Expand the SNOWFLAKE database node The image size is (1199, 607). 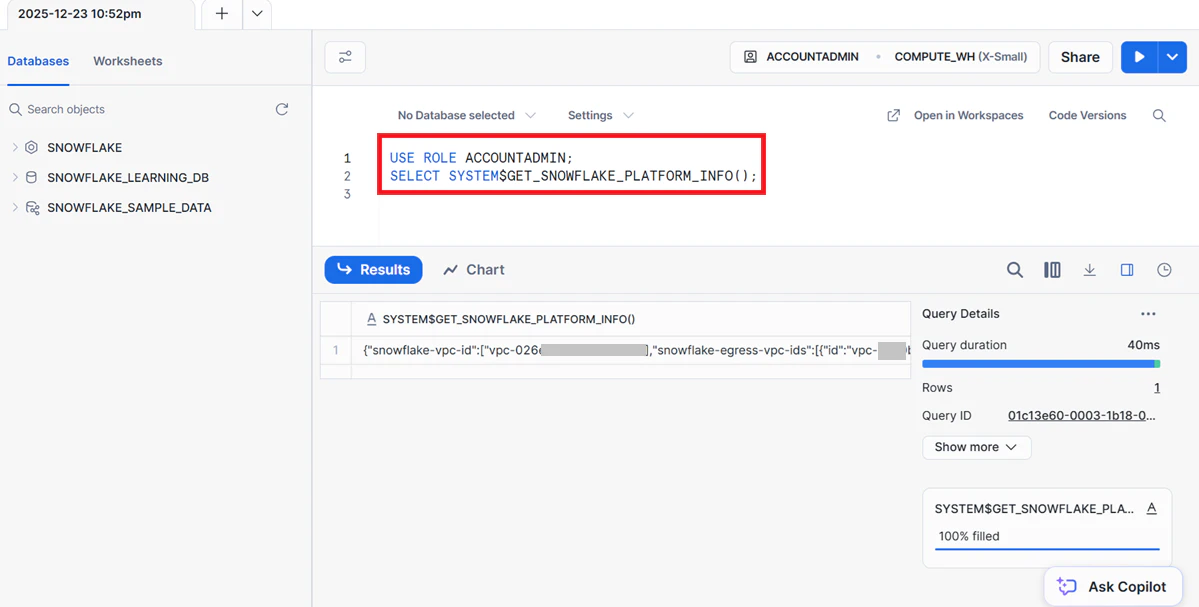point(15,148)
